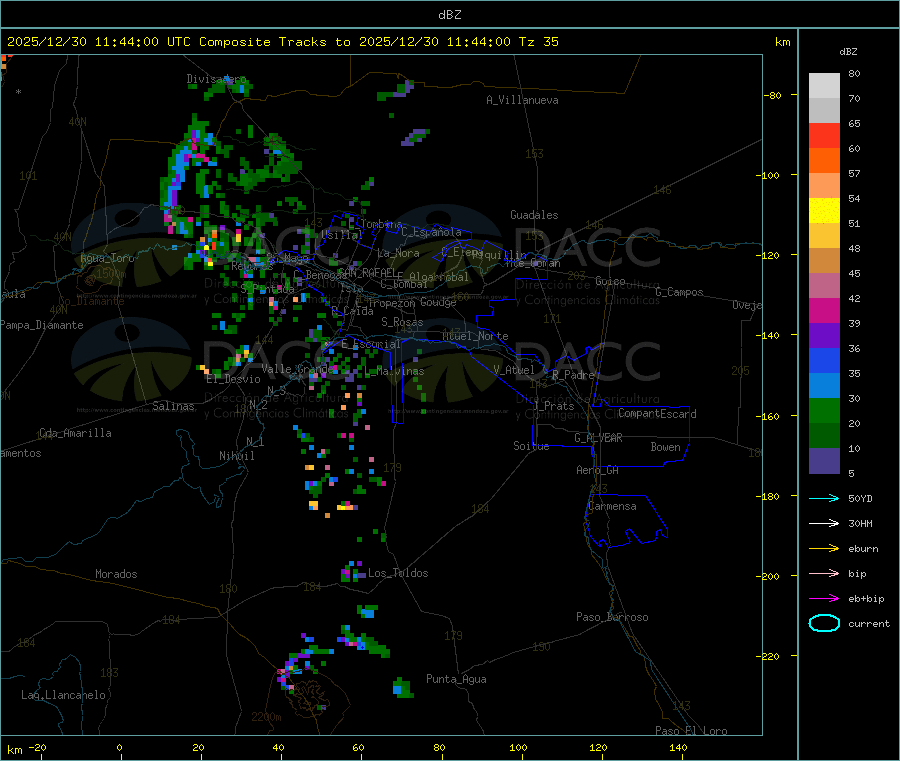Screen dimensions: 900x761
Task: Click the El_Desvio map label
Action: click(233, 379)
